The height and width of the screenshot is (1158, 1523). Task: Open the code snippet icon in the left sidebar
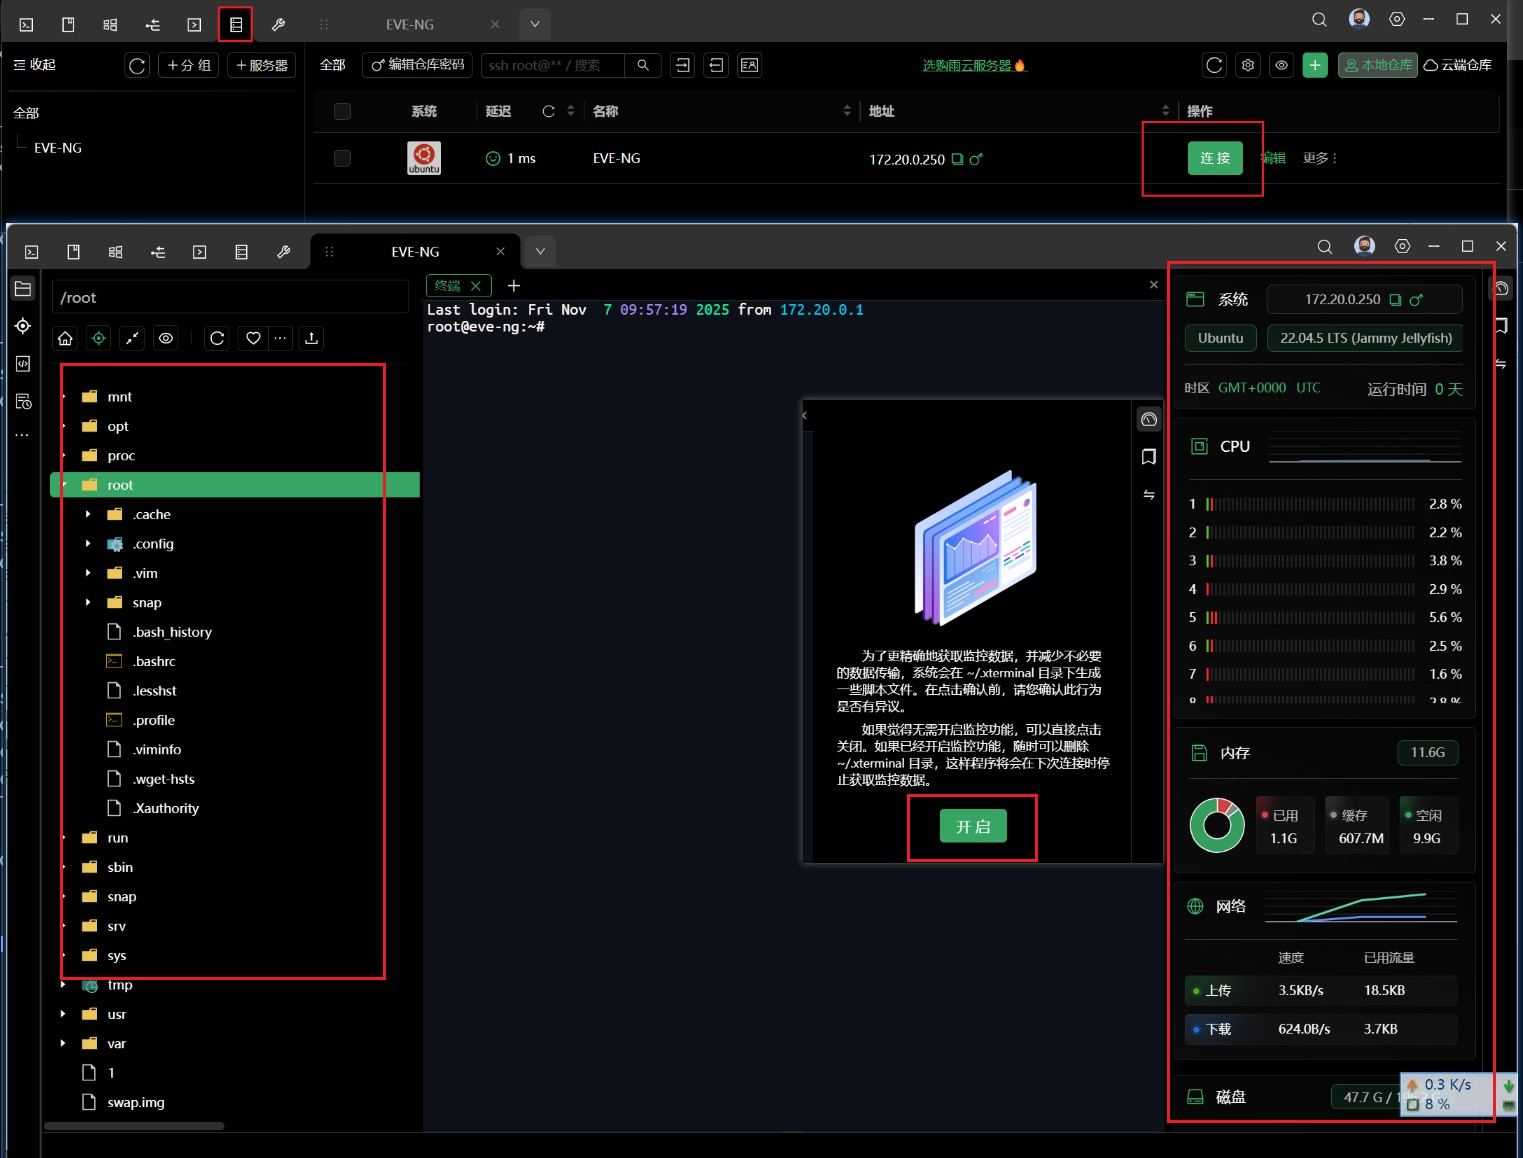click(x=23, y=364)
